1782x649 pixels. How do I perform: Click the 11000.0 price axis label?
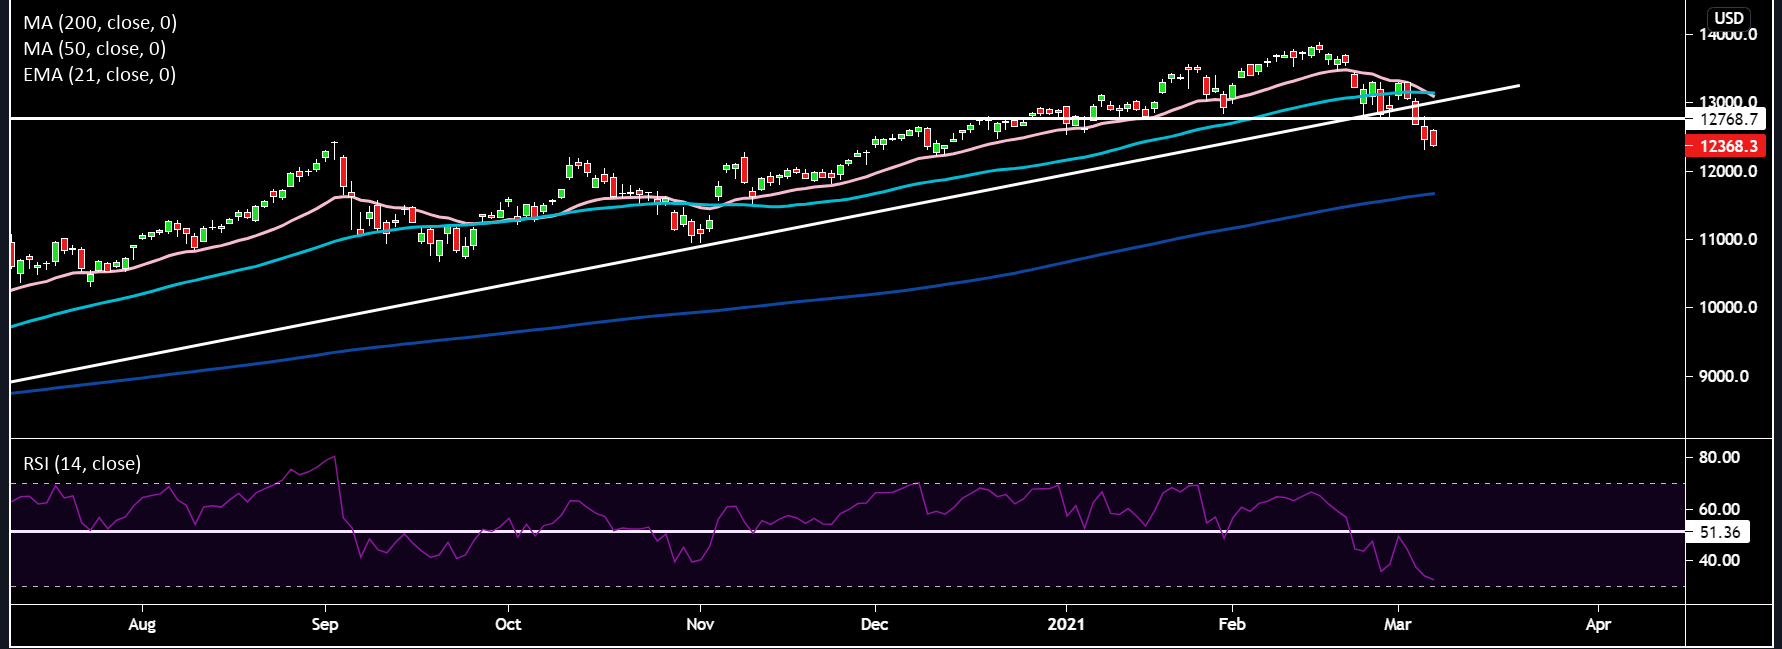pos(1728,239)
